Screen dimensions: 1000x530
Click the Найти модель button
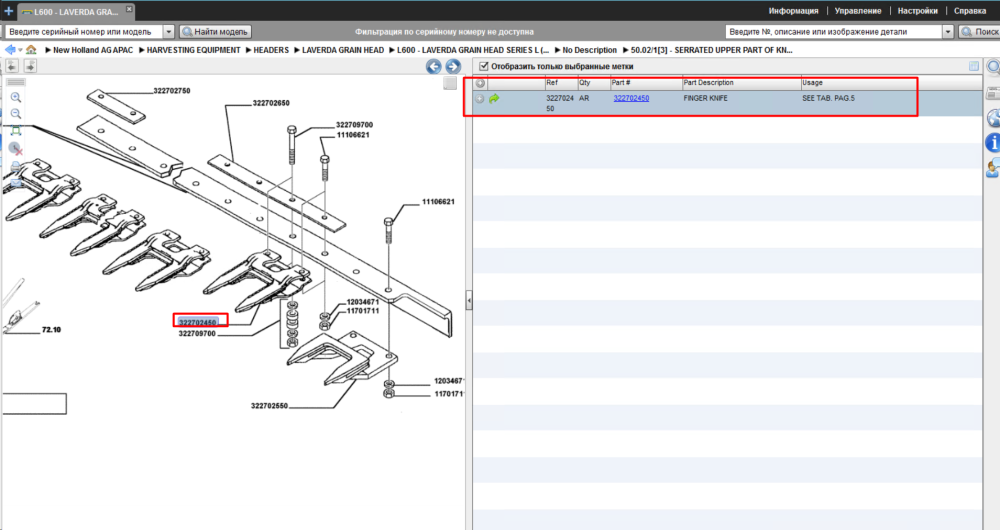(x=216, y=31)
